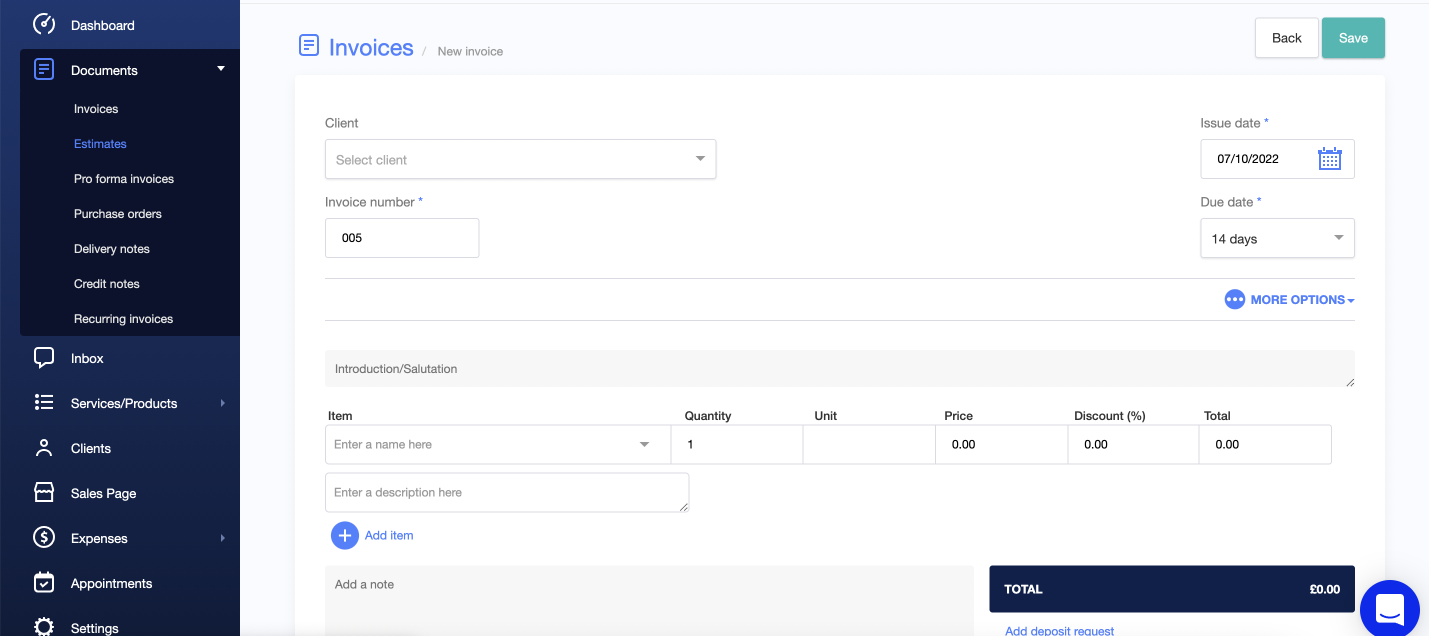Expand the MORE OPTIONS menu

(x=1289, y=299)
